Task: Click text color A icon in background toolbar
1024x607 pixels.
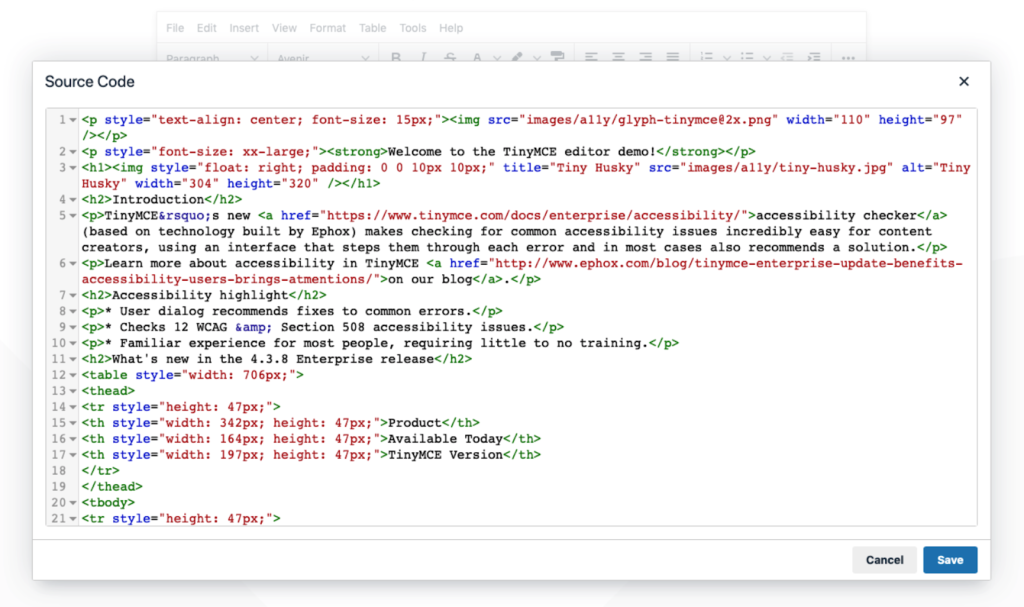Action: tap(477, 57)
